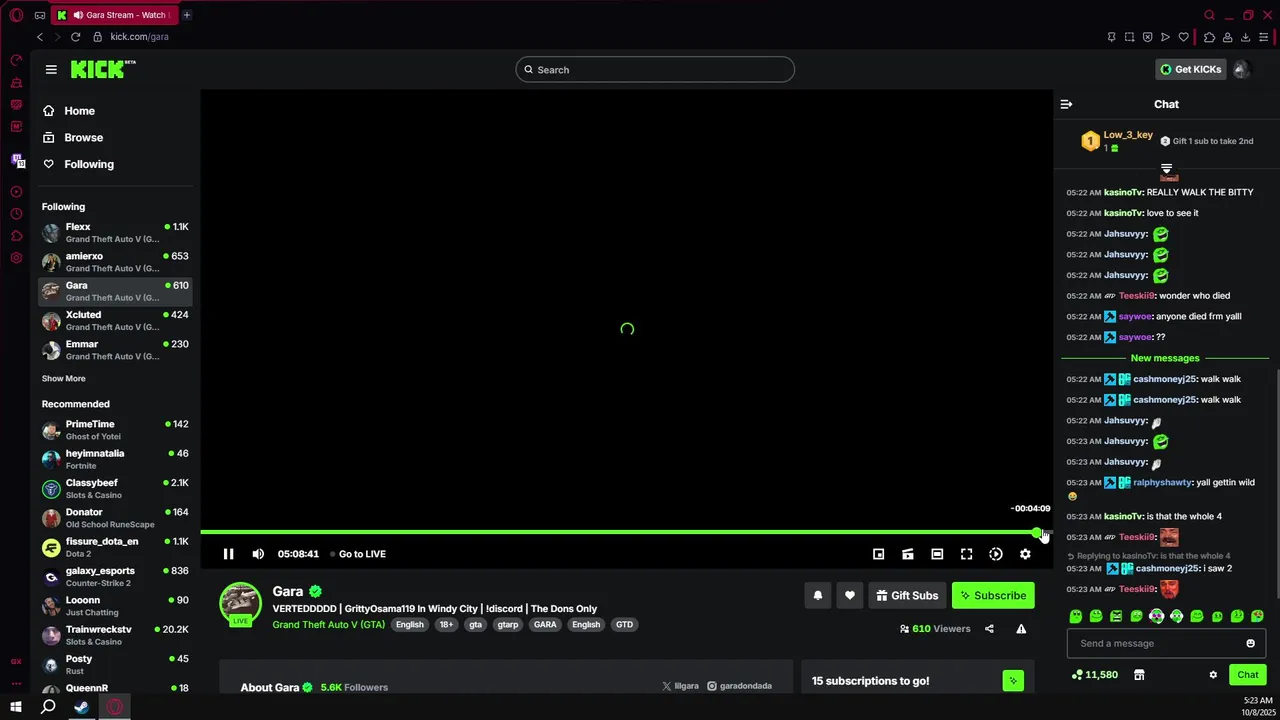
Task: Toggle follow heart for Gara
Action: click(849, 595)
